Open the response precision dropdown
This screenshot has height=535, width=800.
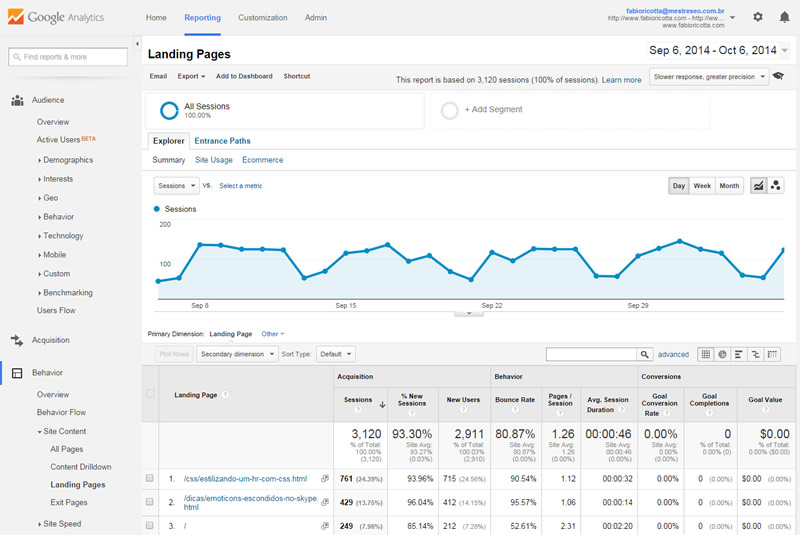pos(709,77)
